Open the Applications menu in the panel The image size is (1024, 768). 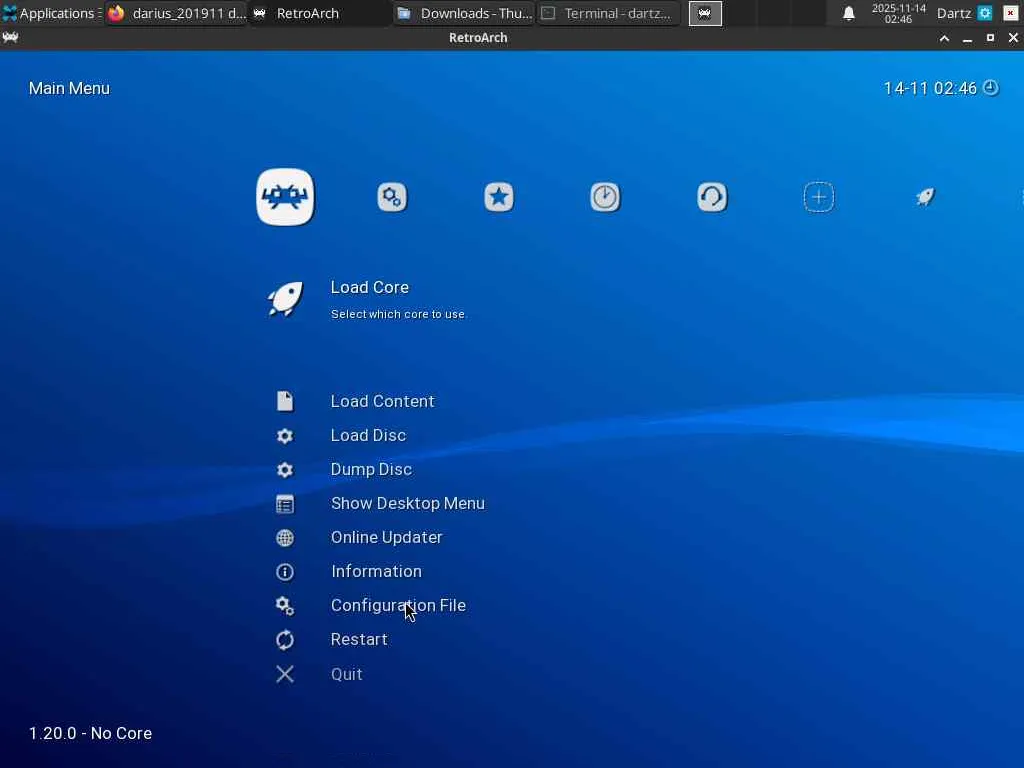(52, 13)
